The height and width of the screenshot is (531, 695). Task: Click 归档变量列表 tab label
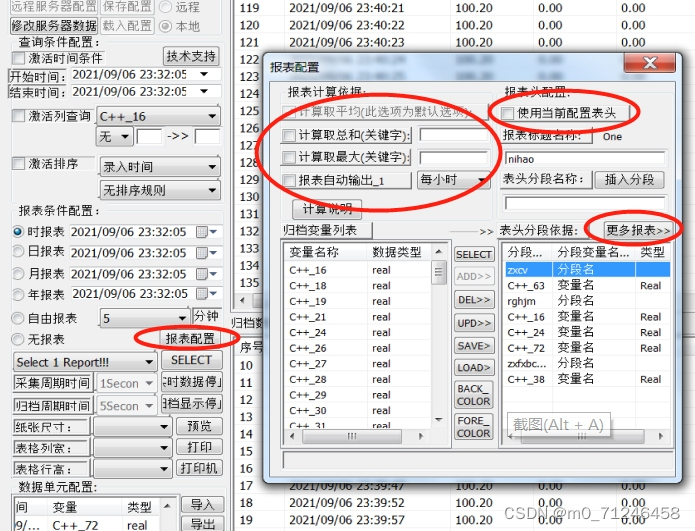[320, 230]
